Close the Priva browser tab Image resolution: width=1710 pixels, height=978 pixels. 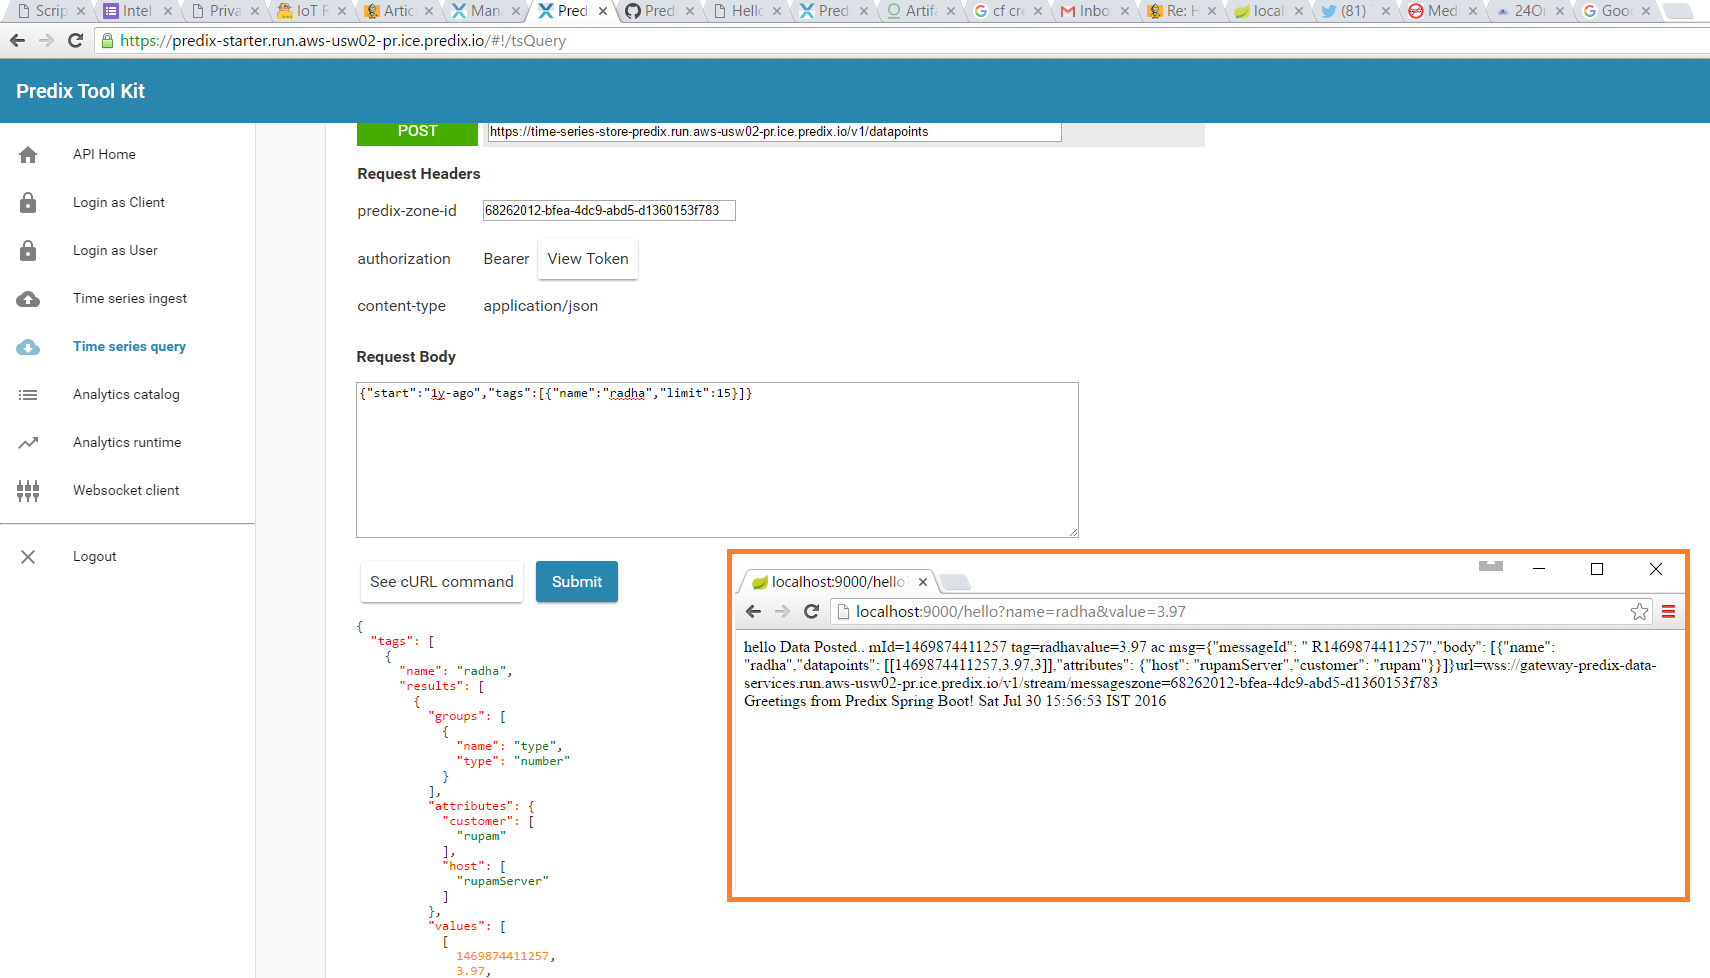pos(255,11)
